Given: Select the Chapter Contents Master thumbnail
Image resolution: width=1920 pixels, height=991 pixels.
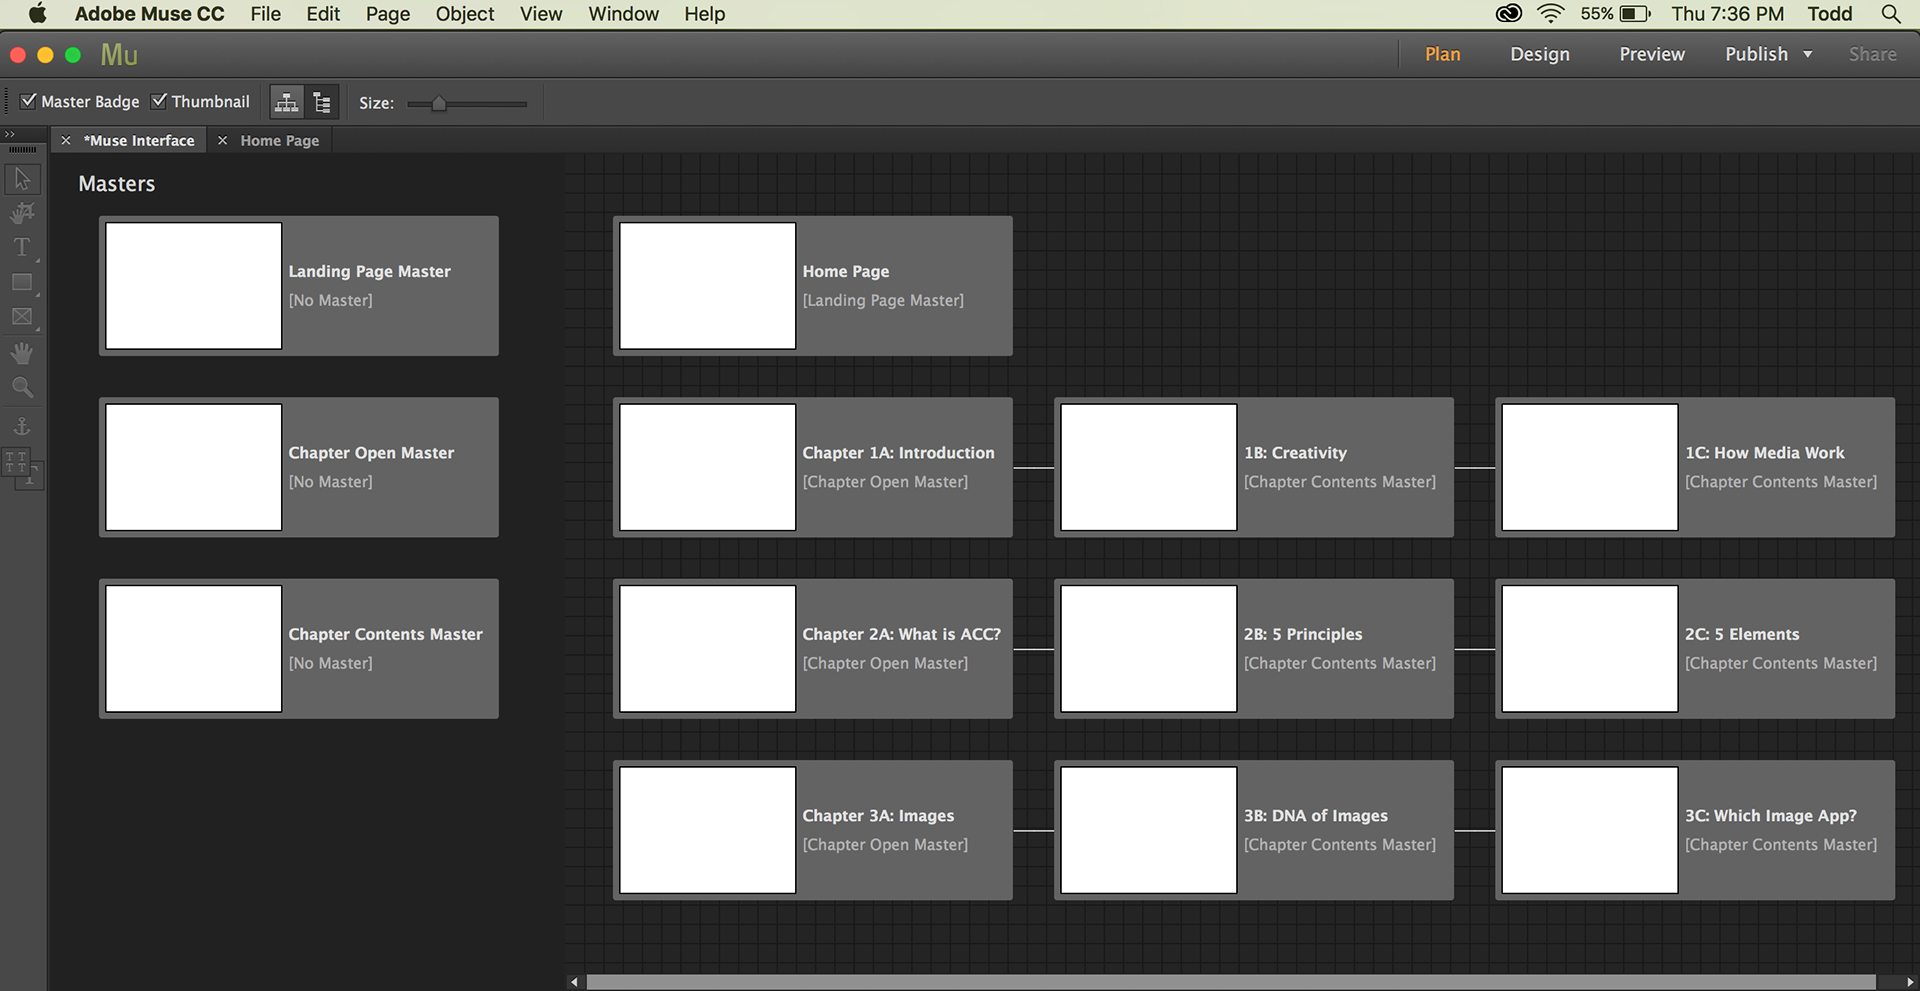Looking at the screenshot, I should click(194, 649).
